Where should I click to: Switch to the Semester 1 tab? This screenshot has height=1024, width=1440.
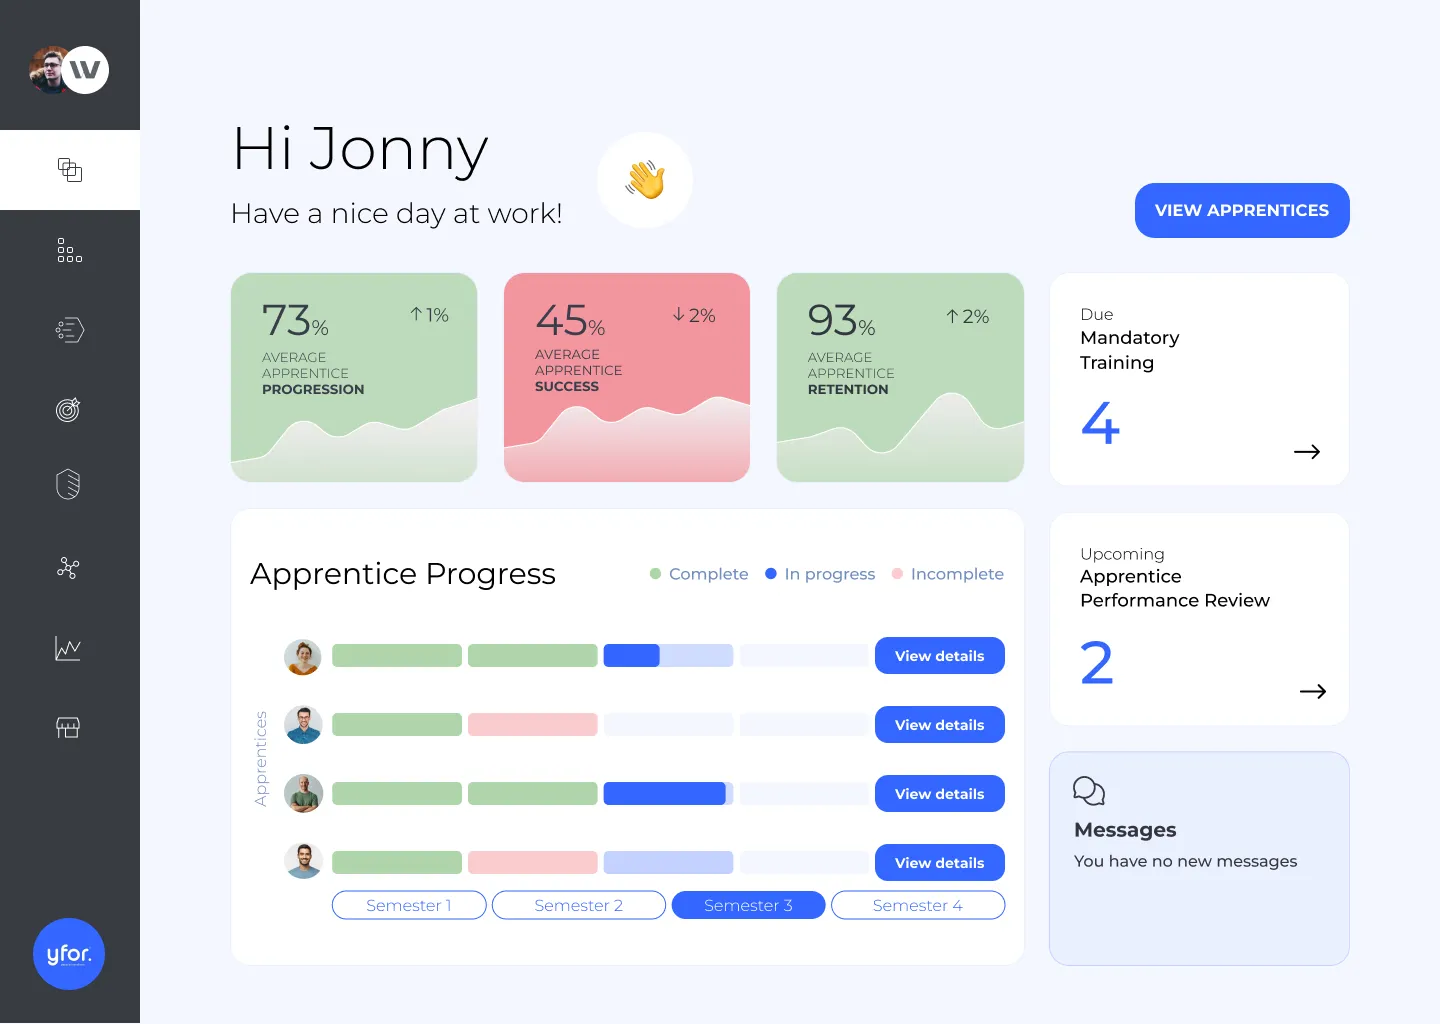coord(409,905)
